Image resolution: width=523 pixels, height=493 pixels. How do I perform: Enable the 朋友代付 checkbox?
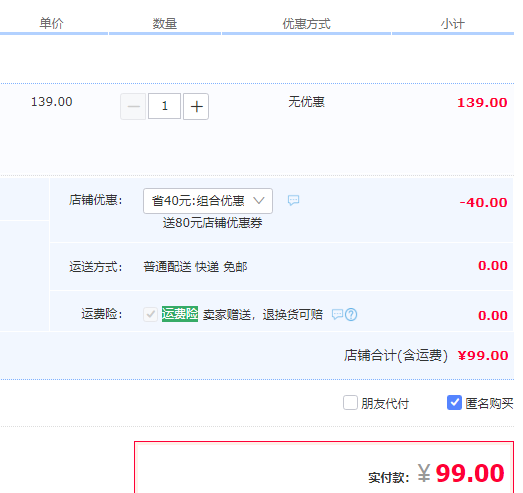tap(350, 403)
